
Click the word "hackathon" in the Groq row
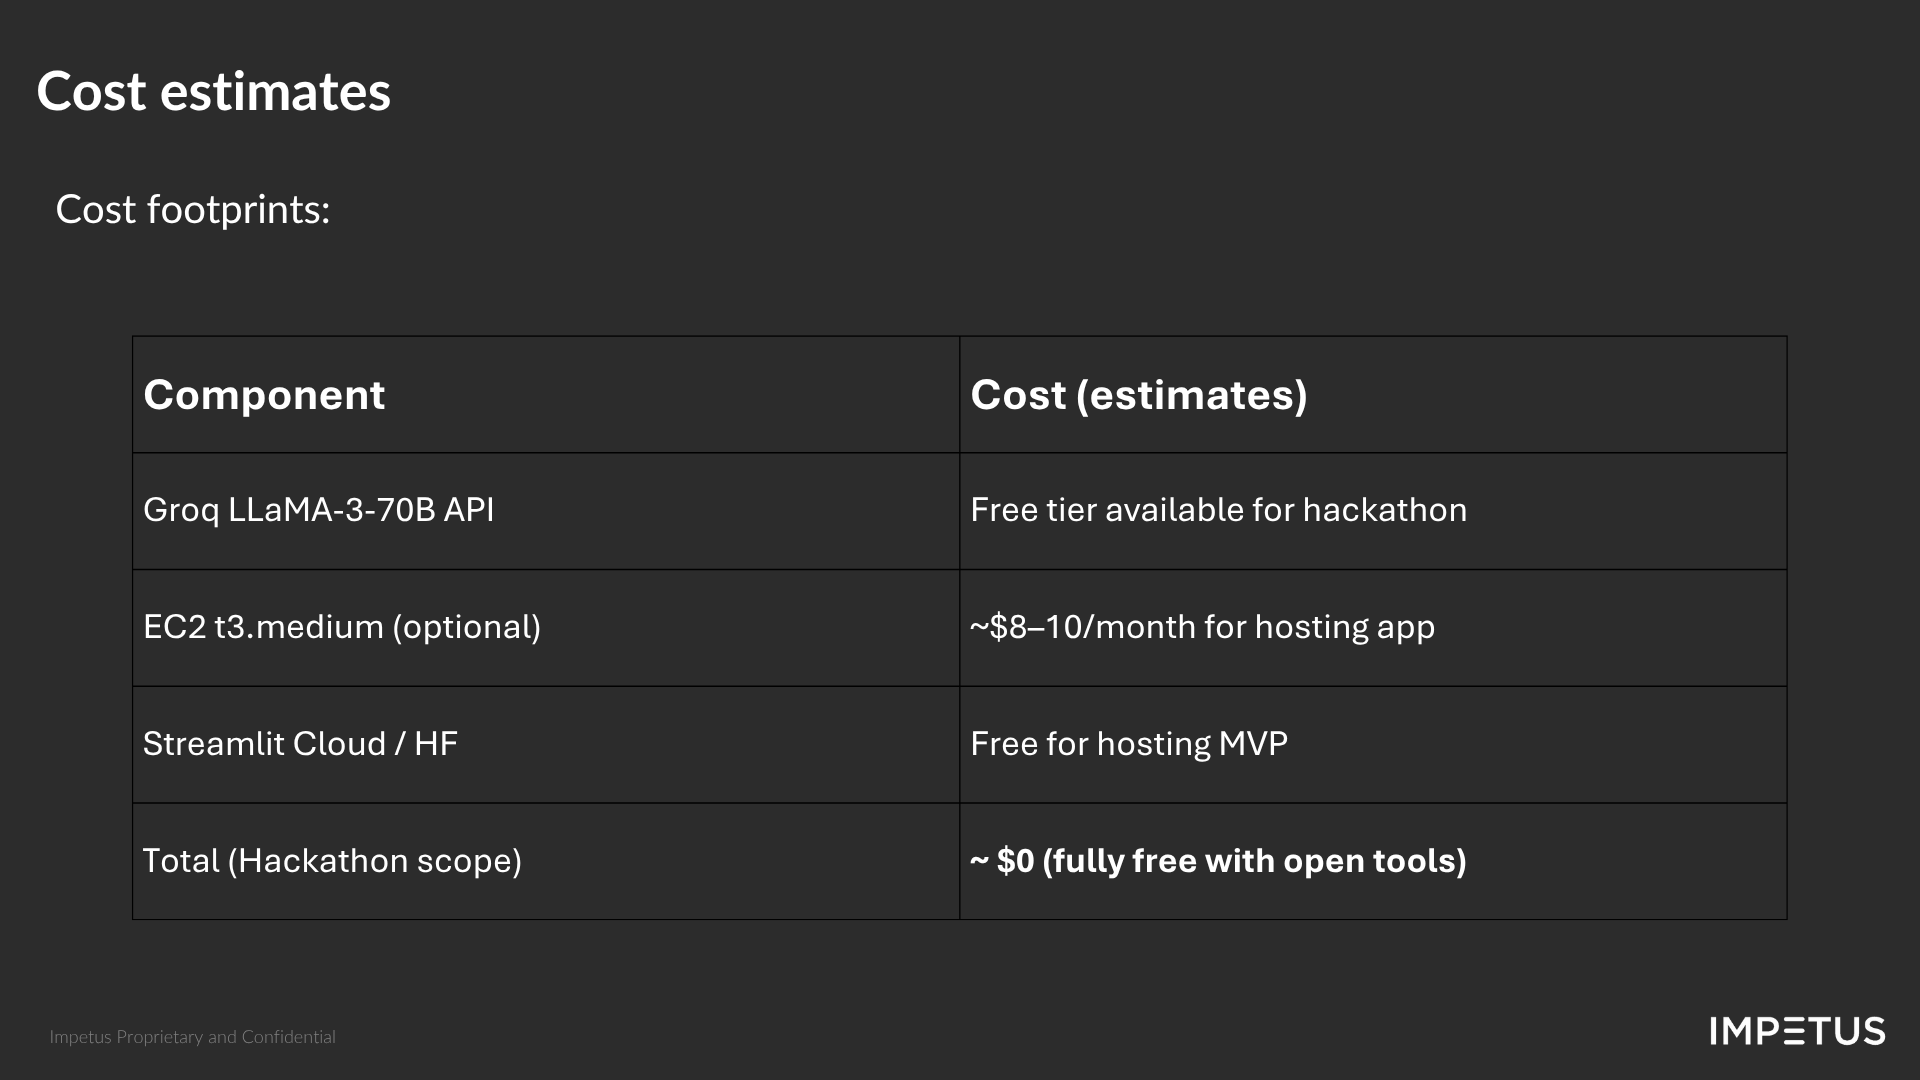1384,510
